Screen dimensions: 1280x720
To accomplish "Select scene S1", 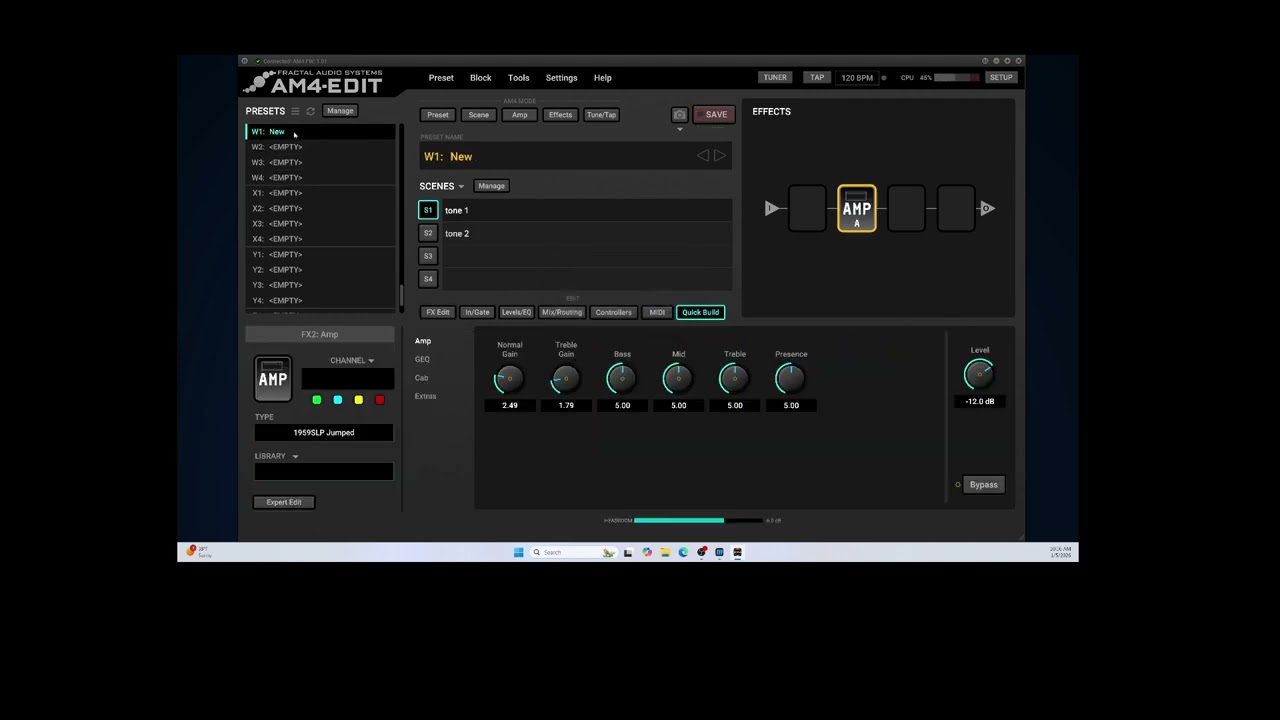I will [x=428, y=210].
